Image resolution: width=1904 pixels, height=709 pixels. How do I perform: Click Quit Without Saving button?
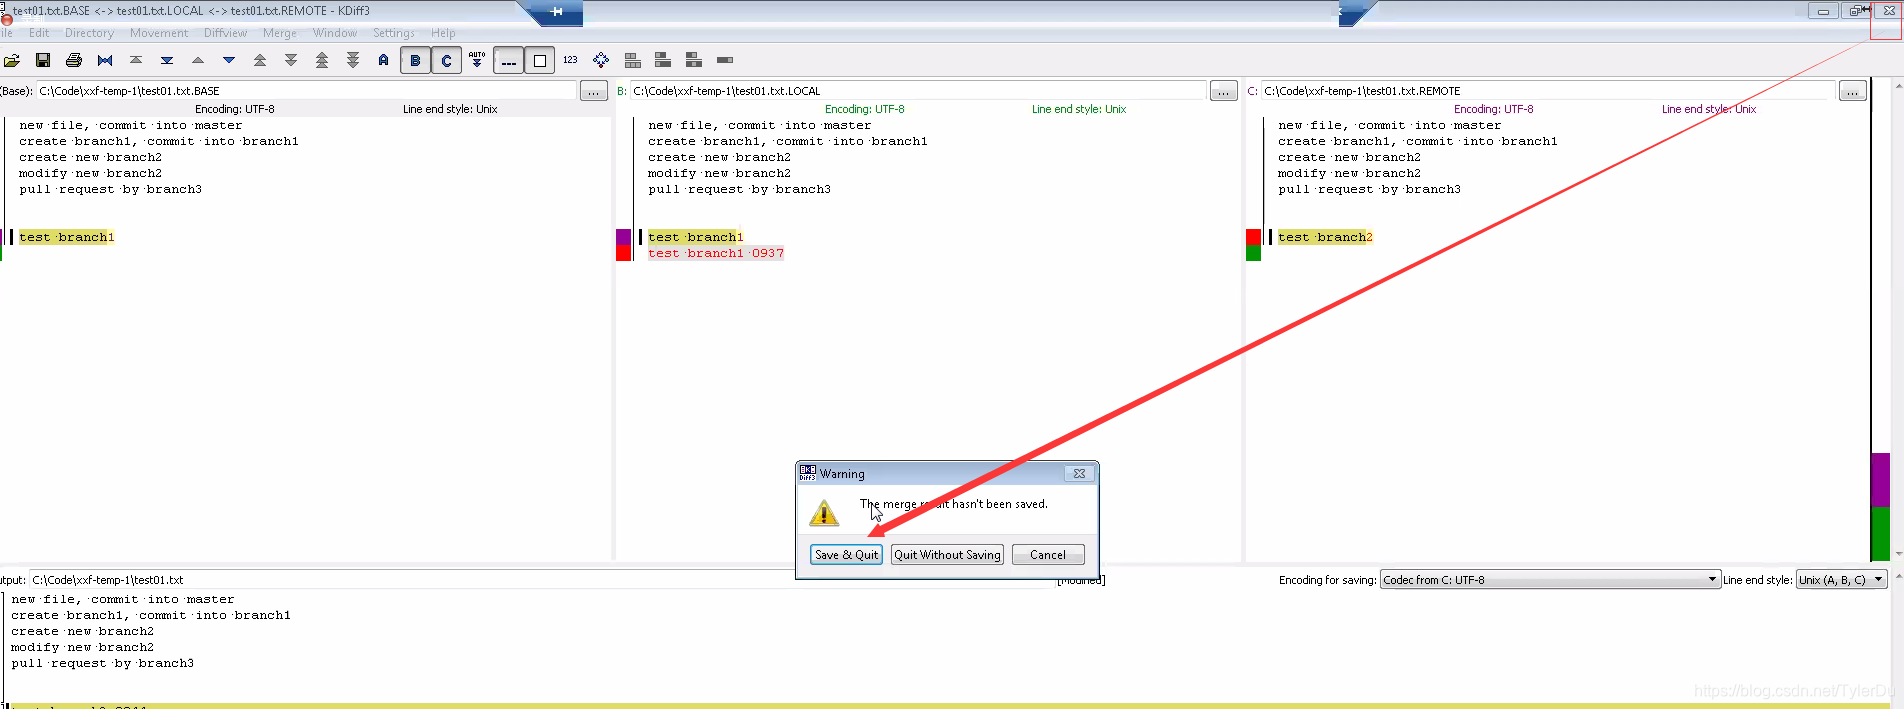pyautogui.click(x=947, y=555)
